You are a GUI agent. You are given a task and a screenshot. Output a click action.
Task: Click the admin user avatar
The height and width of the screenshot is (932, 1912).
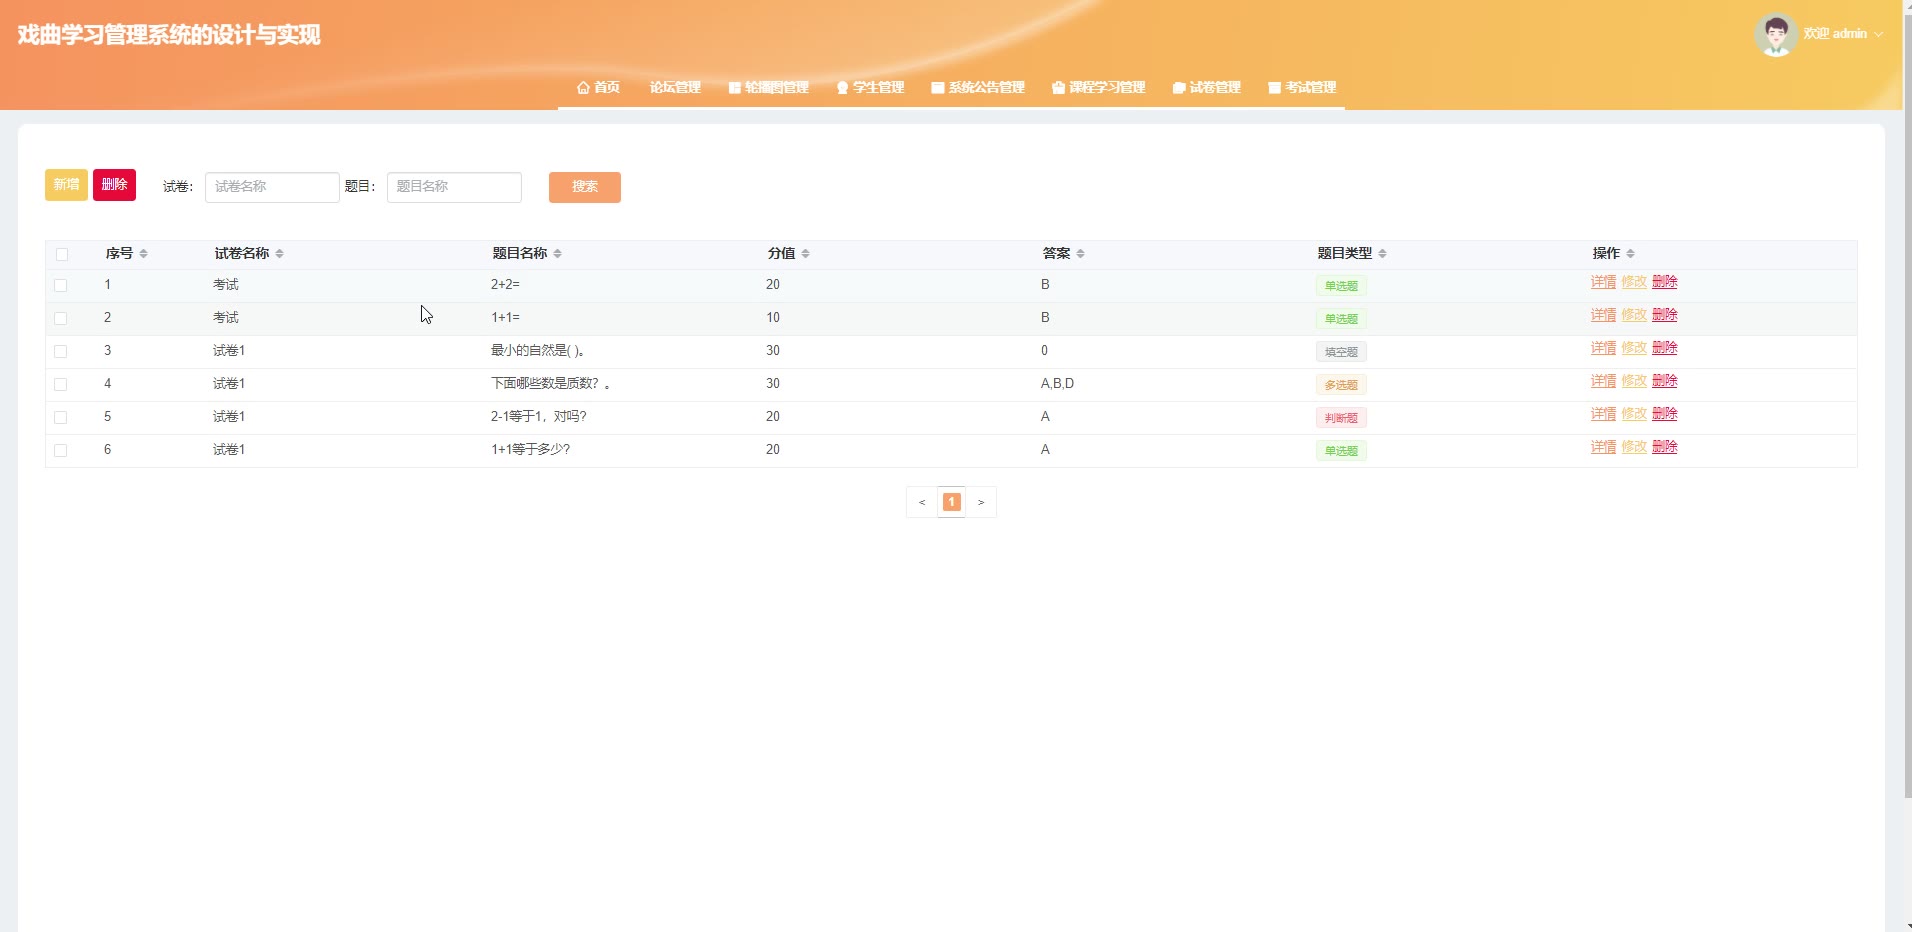(1776, 35)
